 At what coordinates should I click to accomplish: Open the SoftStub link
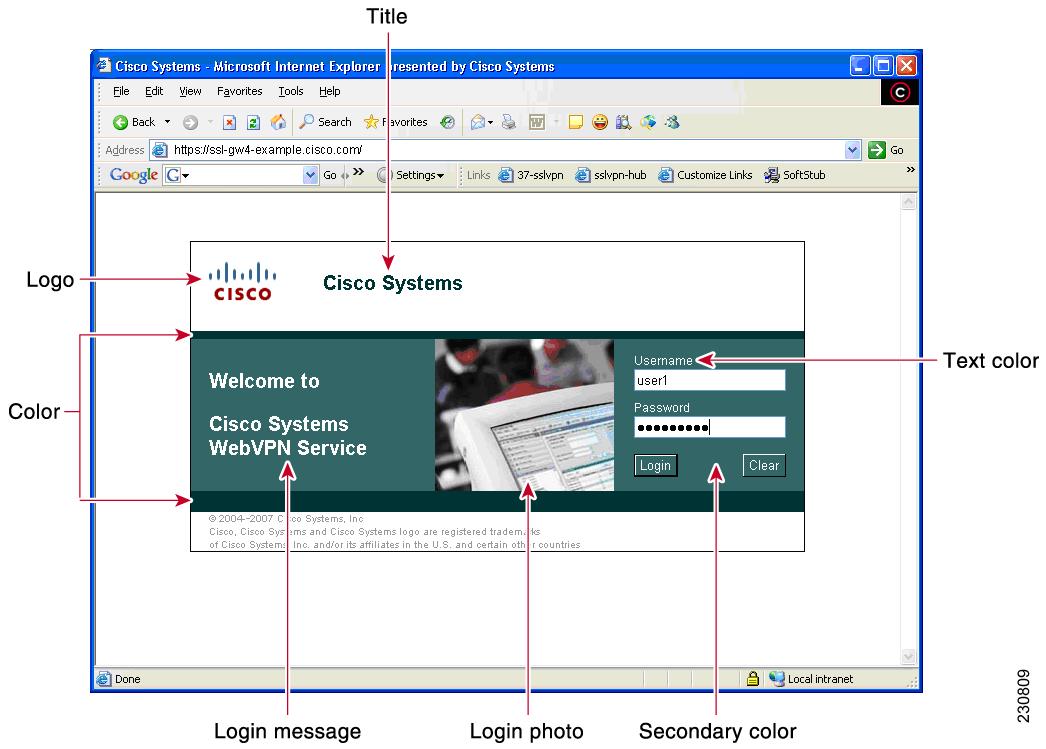[795, 175]
